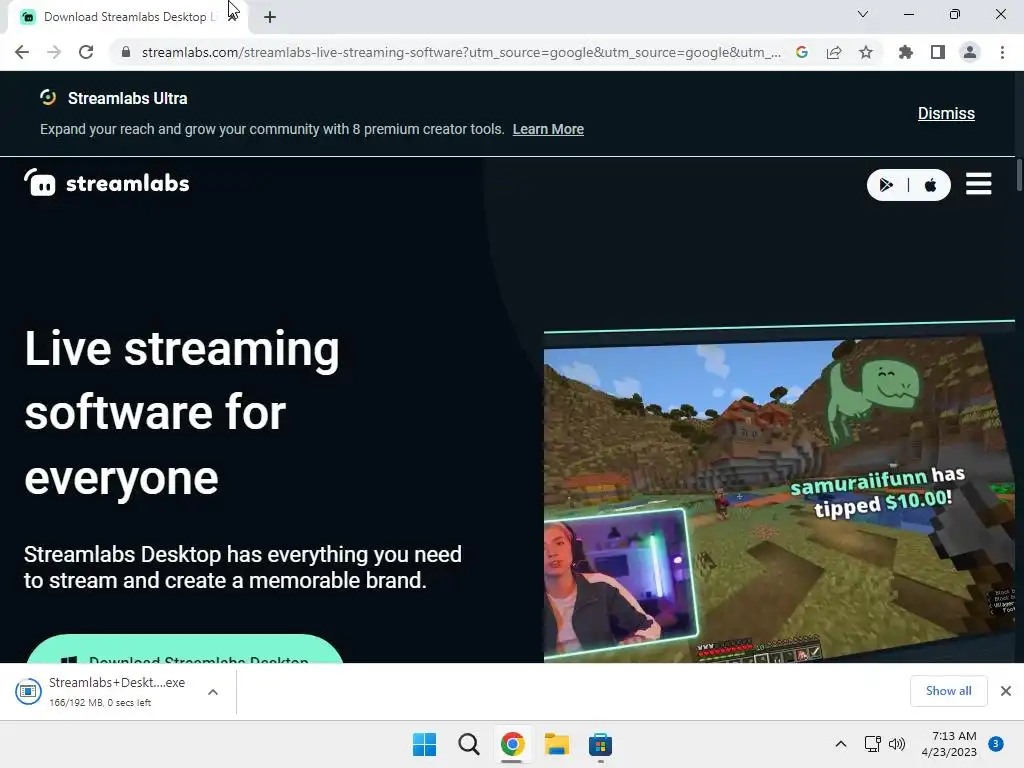The width and height of the screenshot is (1024, 768).
Task: Open the Windows Start menu
Action: 424,744
